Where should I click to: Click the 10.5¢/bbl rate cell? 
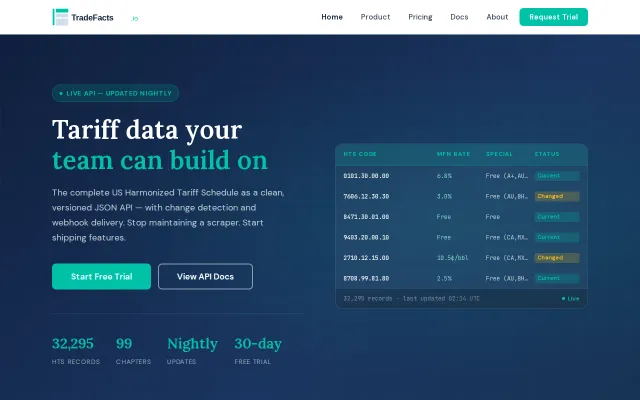click(x=453, y=258)
